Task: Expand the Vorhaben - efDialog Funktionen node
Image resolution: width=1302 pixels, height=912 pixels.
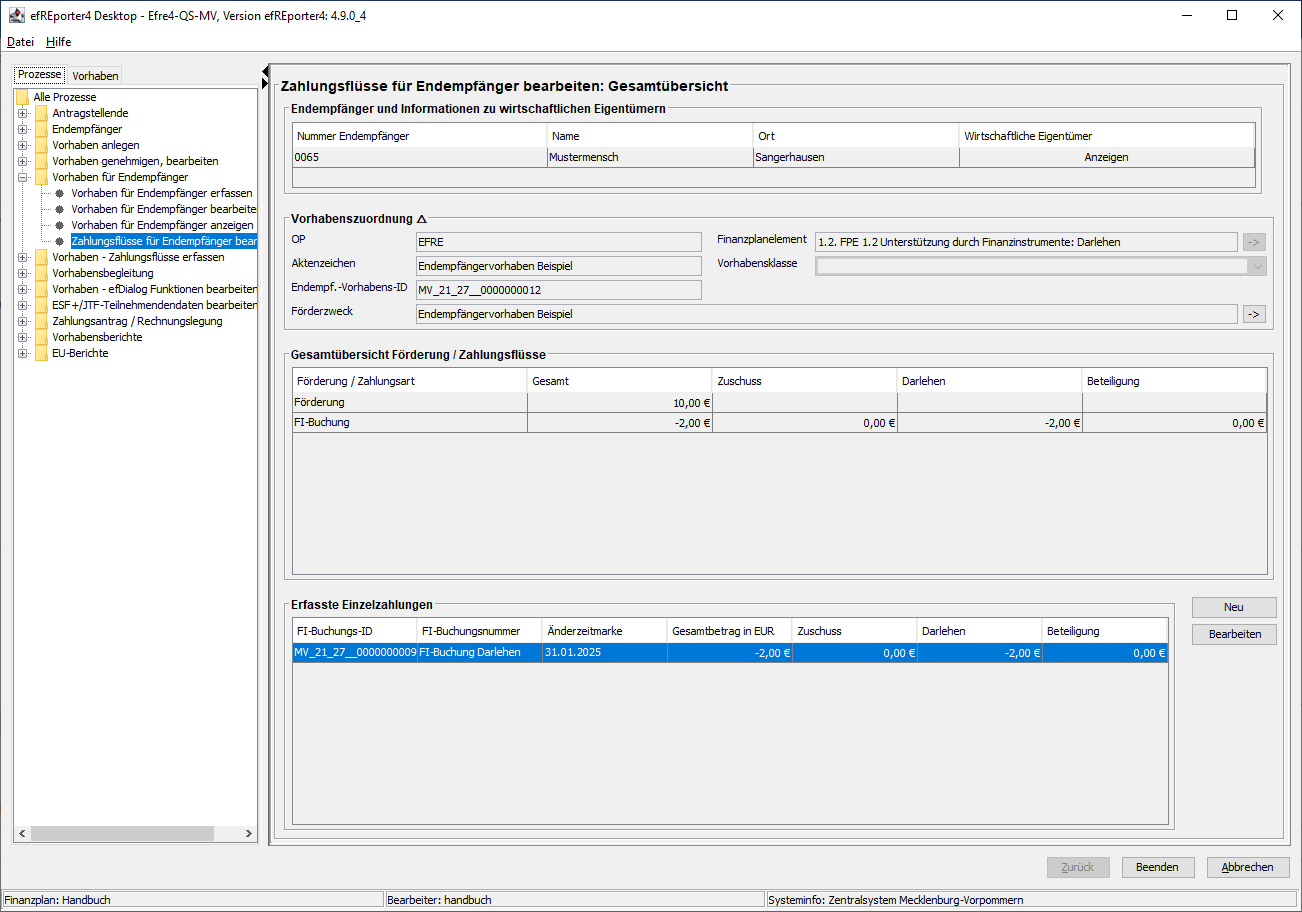Action: [x=22, y=289]
